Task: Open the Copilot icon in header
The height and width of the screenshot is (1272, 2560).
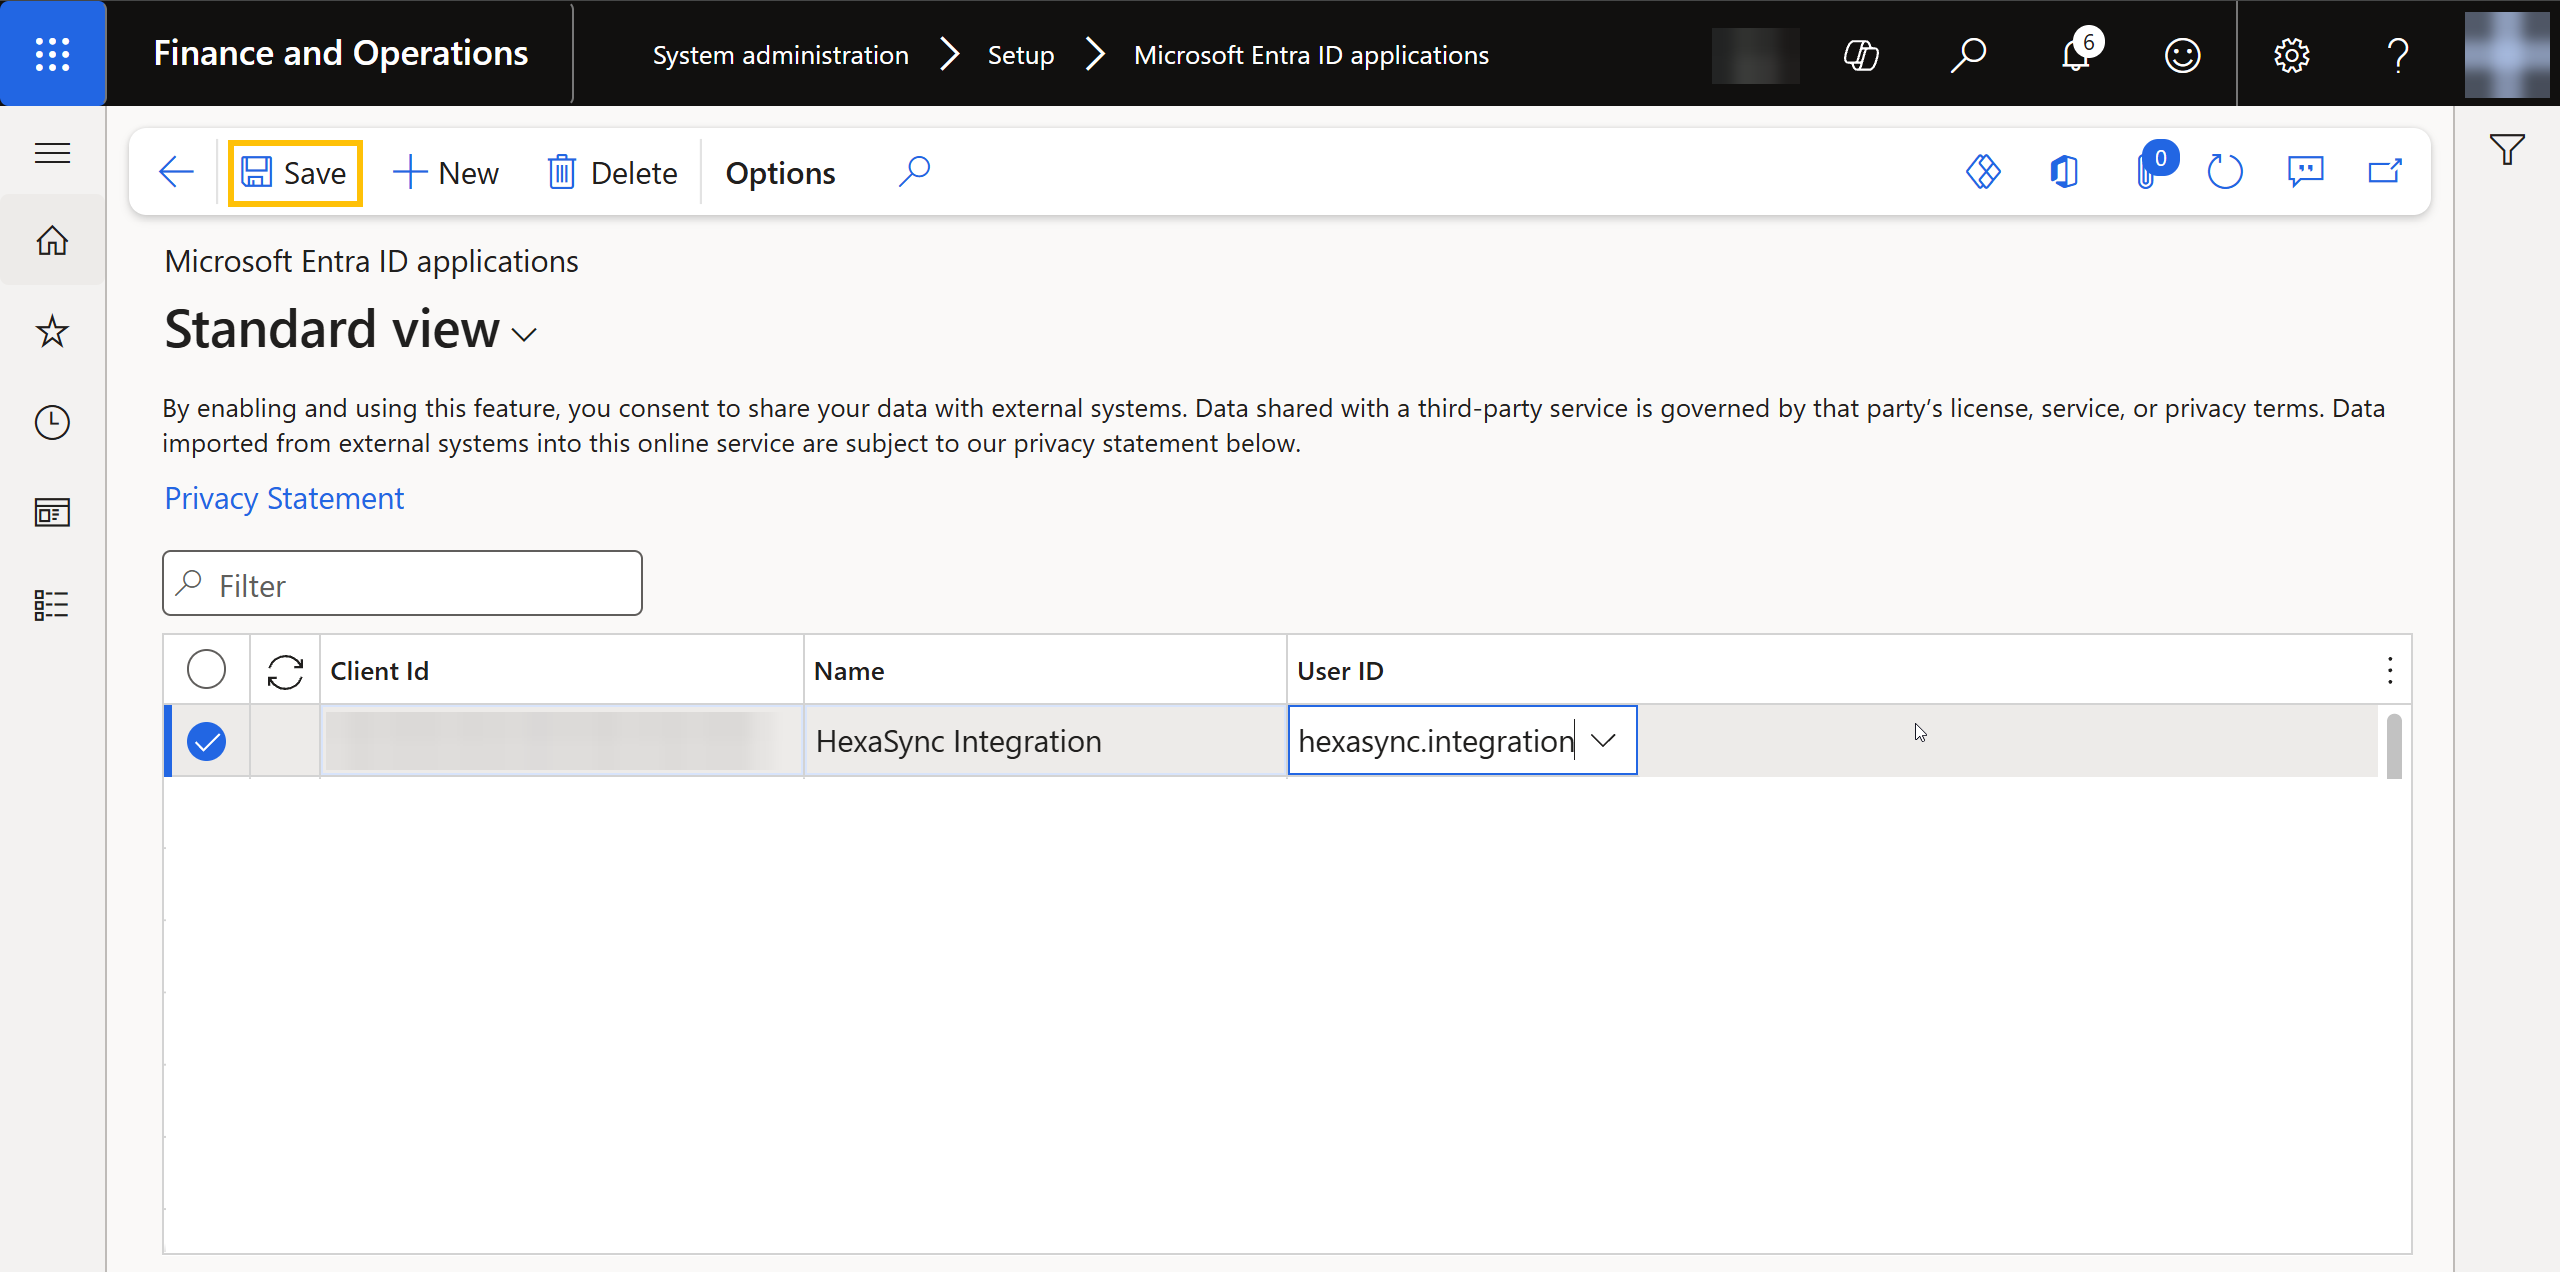Action: click(1861, 54)
